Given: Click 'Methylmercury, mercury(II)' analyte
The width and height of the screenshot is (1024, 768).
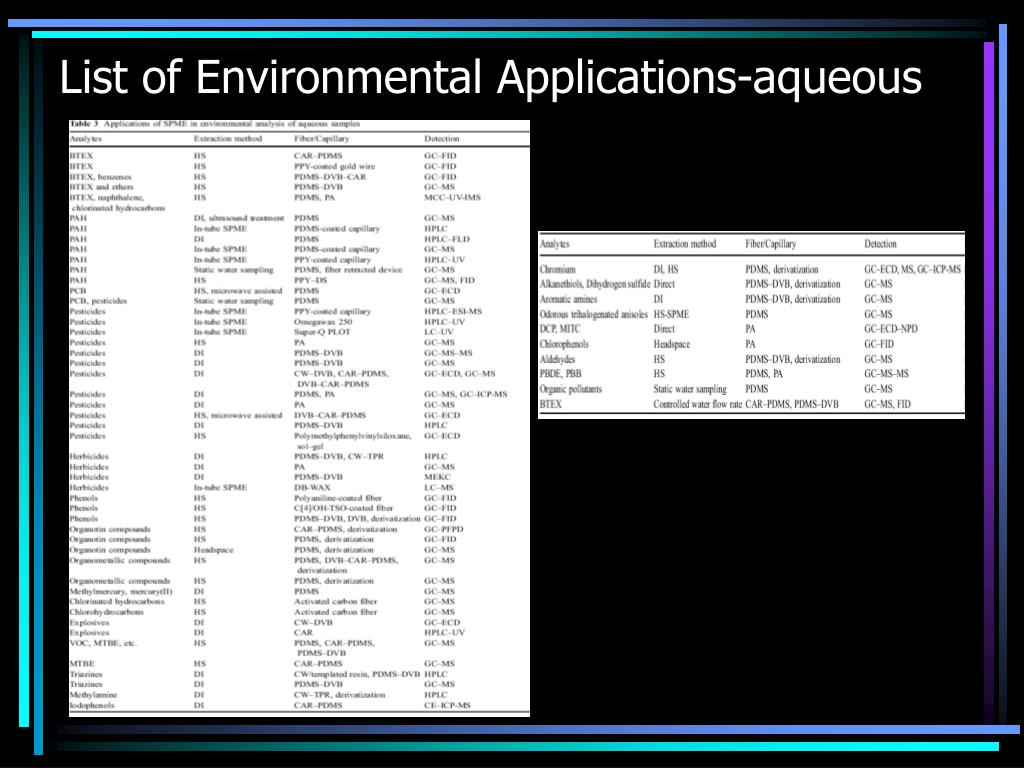Looking at the screenshot, I should pos(121,592).
